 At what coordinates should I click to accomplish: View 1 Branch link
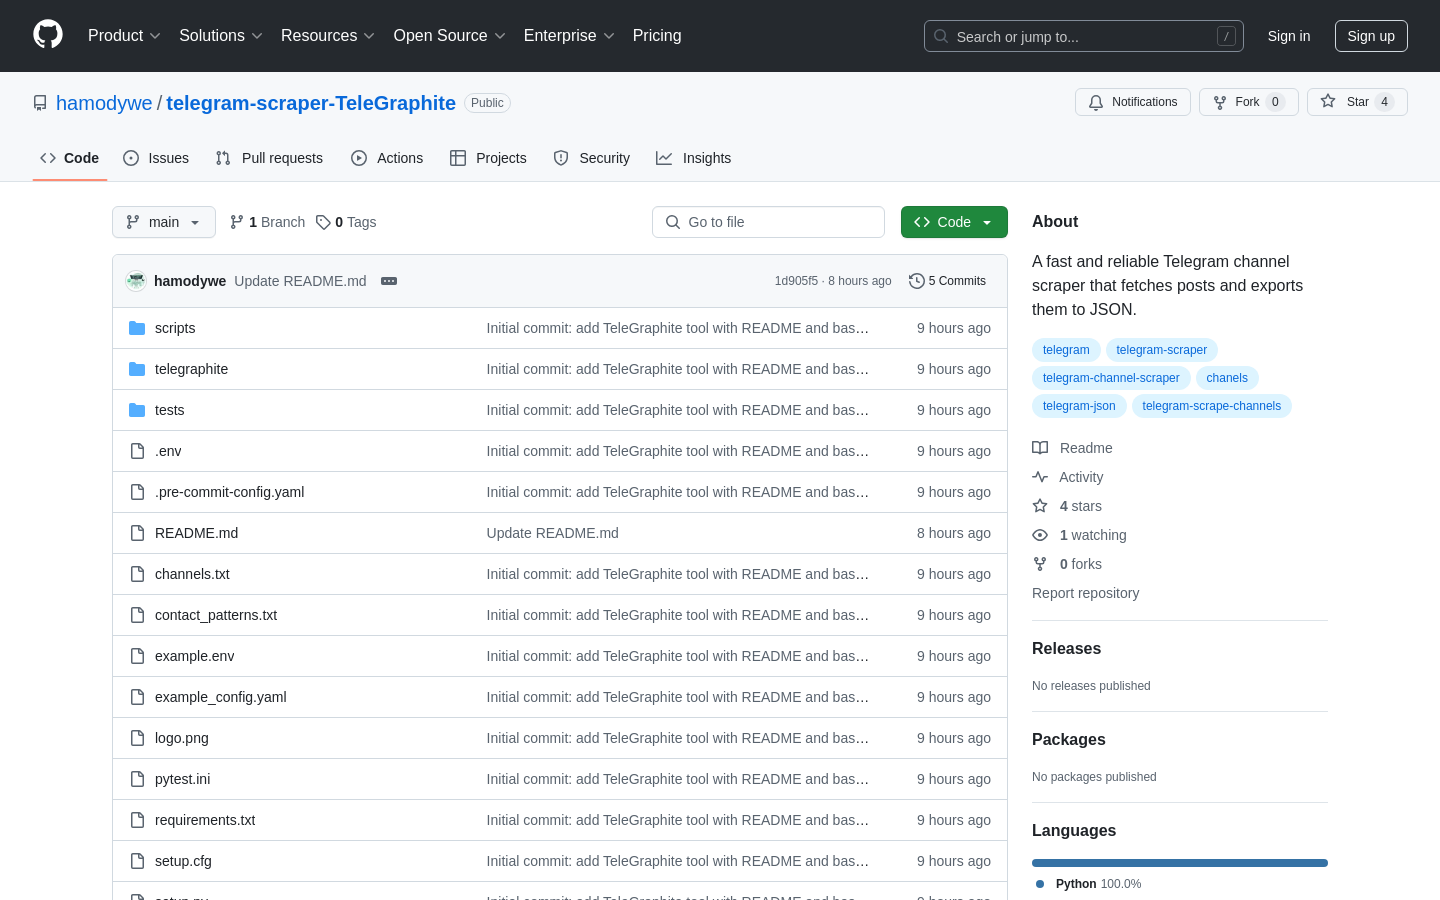(x=267, y=222)
